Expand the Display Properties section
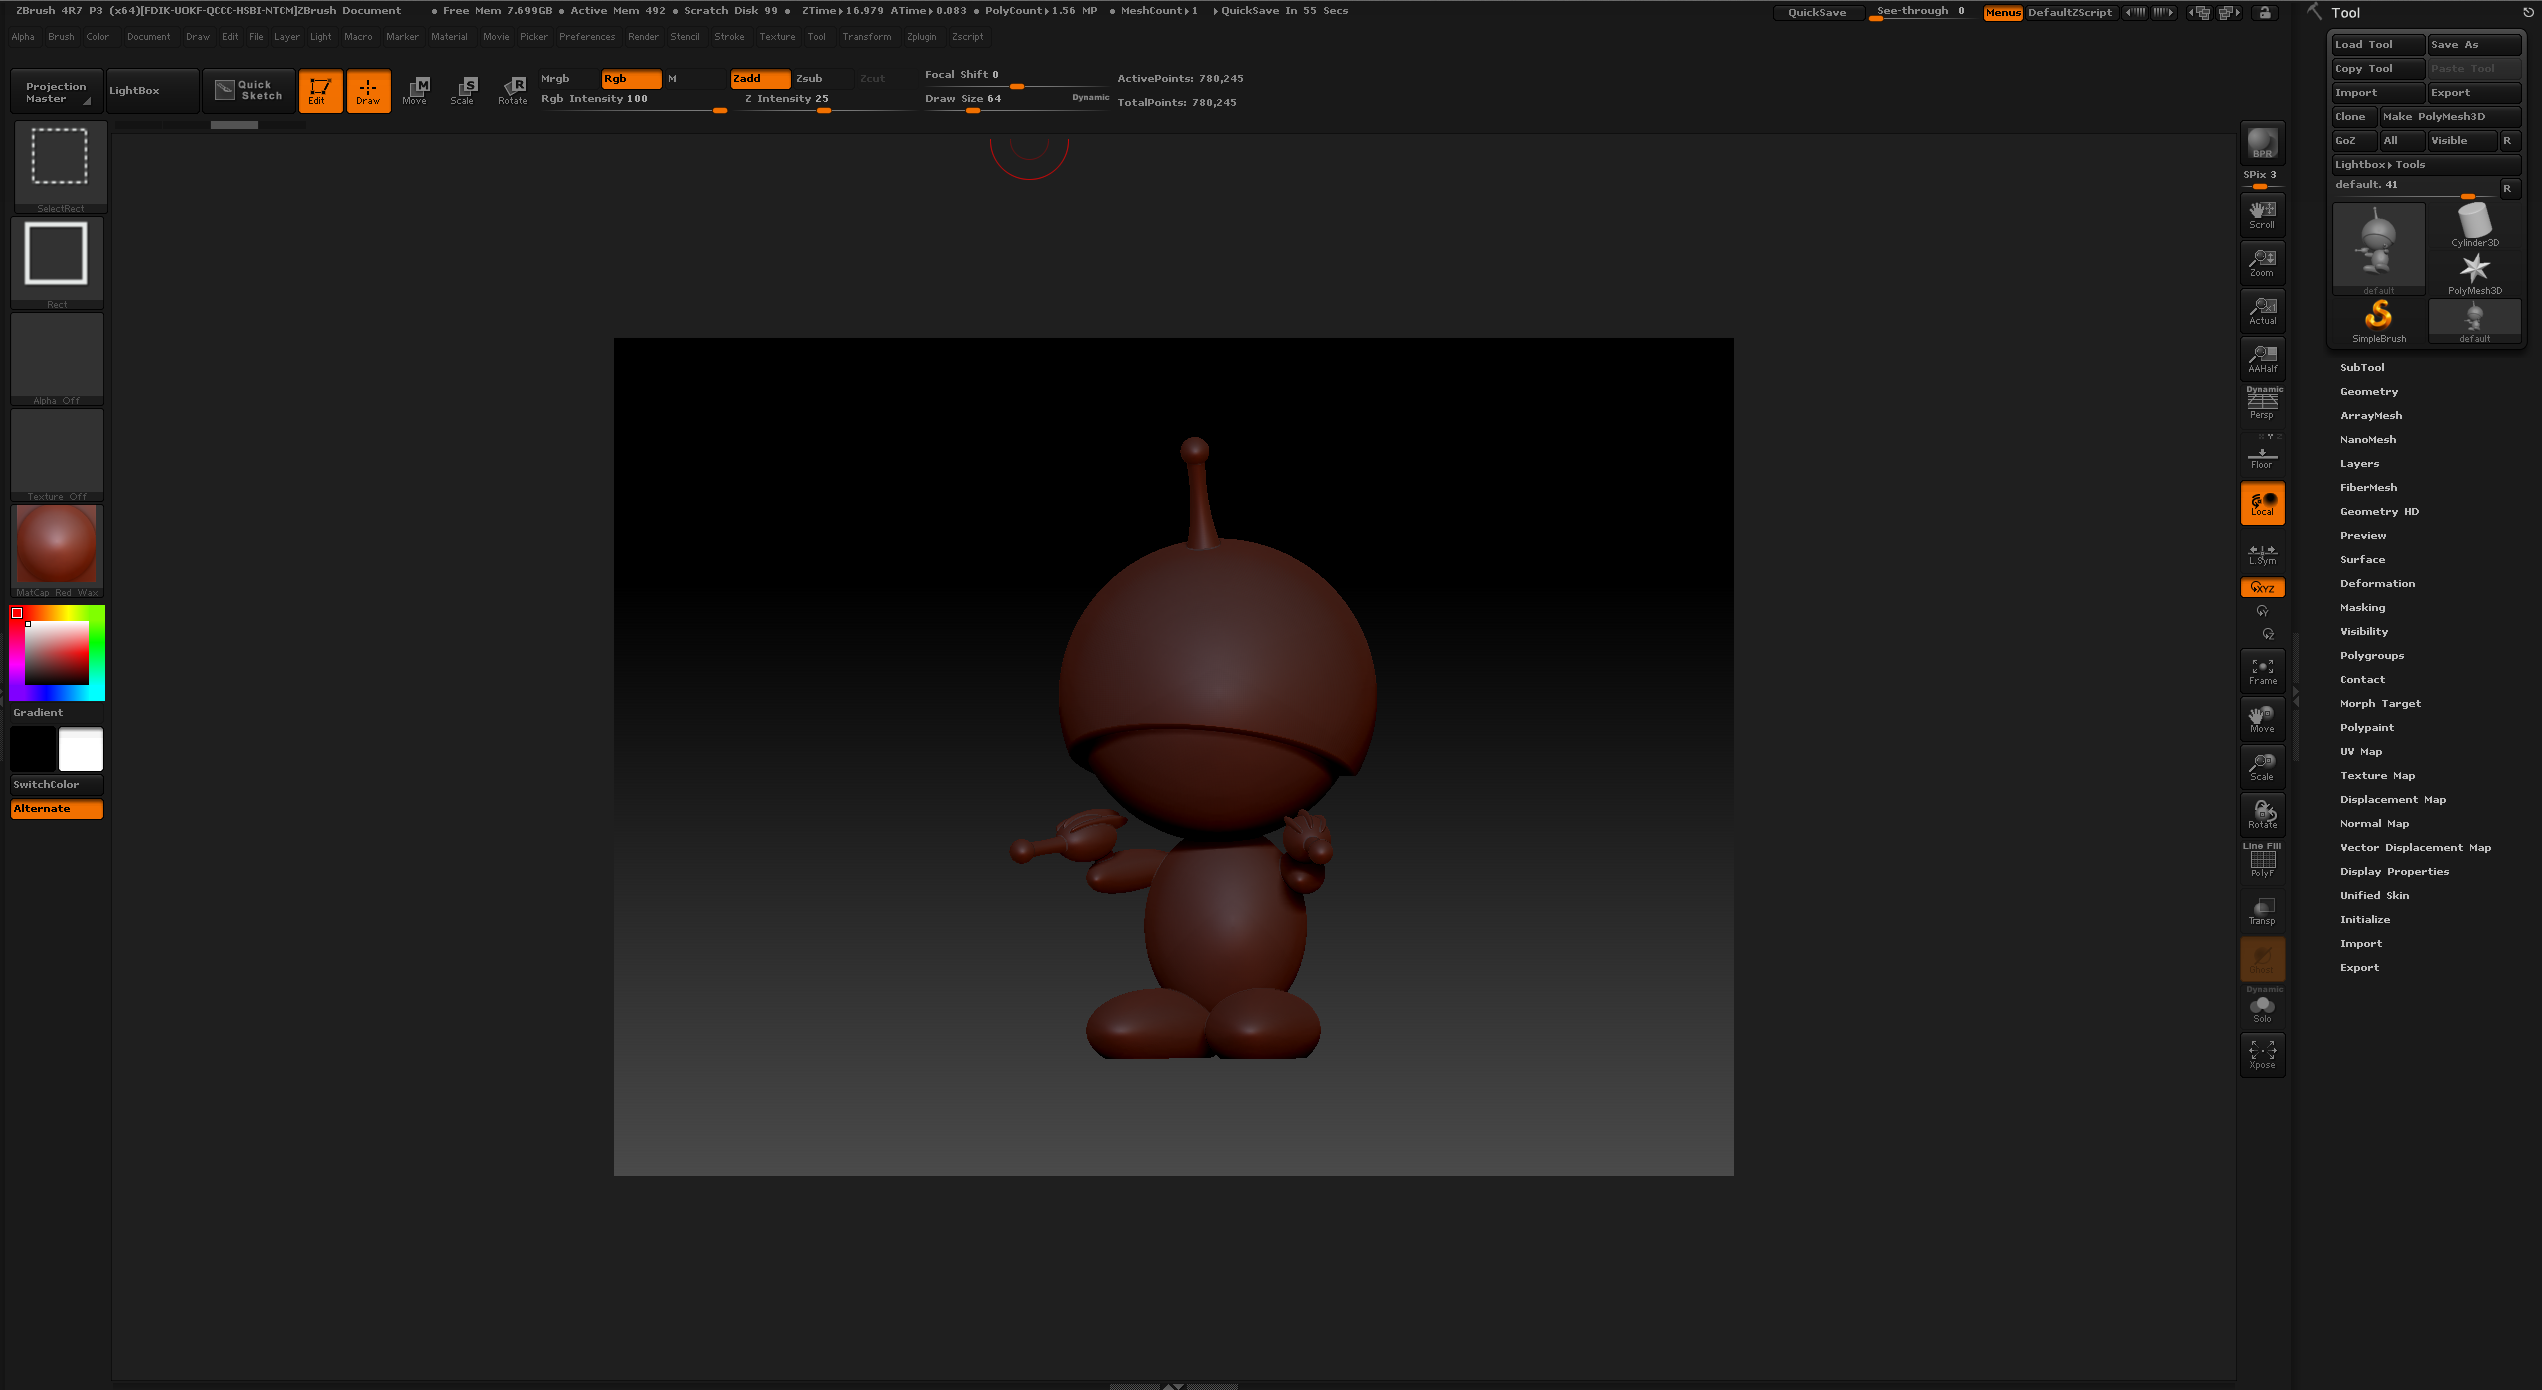The width and height of the screenshot is (2542, 1390). coord(2394,872)
